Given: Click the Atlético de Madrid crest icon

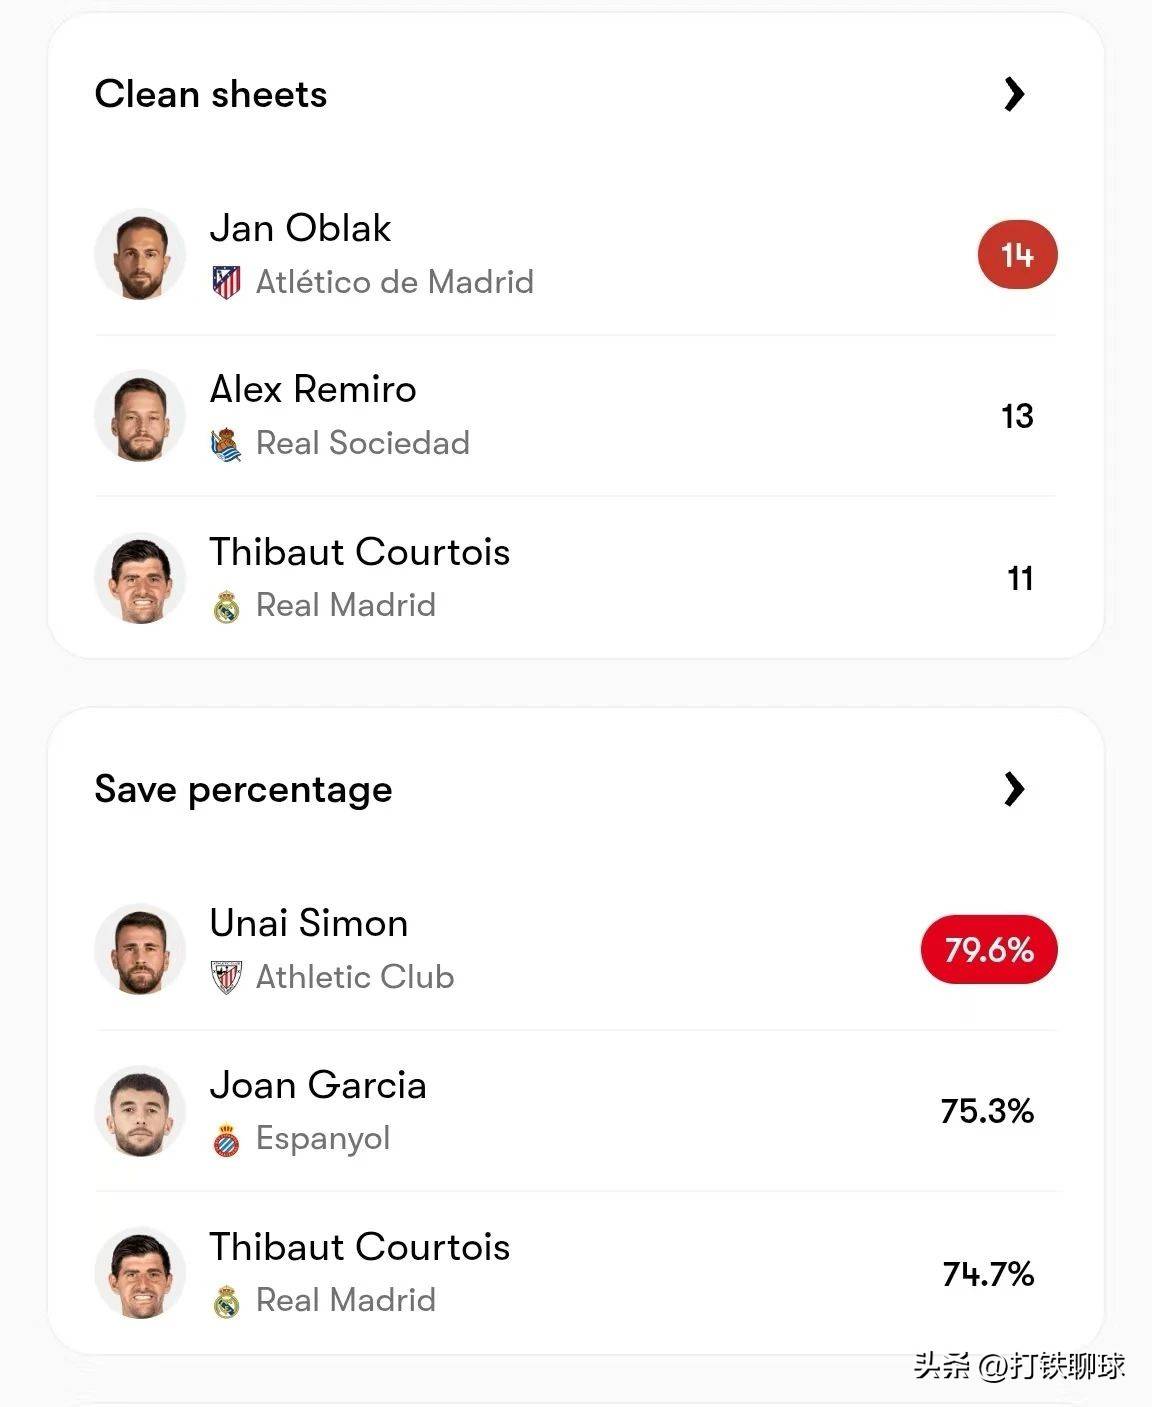Looking at the screenshot, I should [x=227, y=282].
